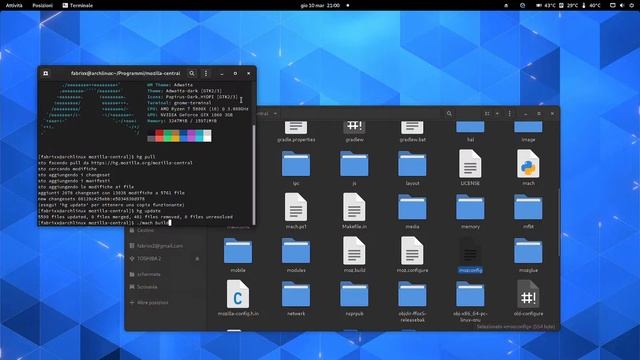
Task: Open the clock and calendar panel
Action: pos(320,5)
